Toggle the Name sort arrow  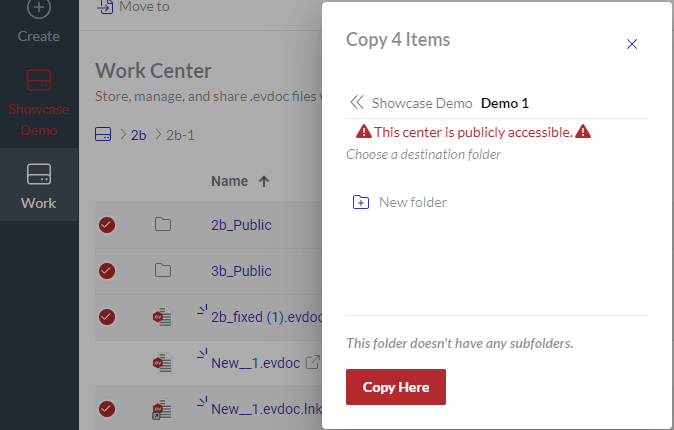pyautogui.click(x=263, y=181)
